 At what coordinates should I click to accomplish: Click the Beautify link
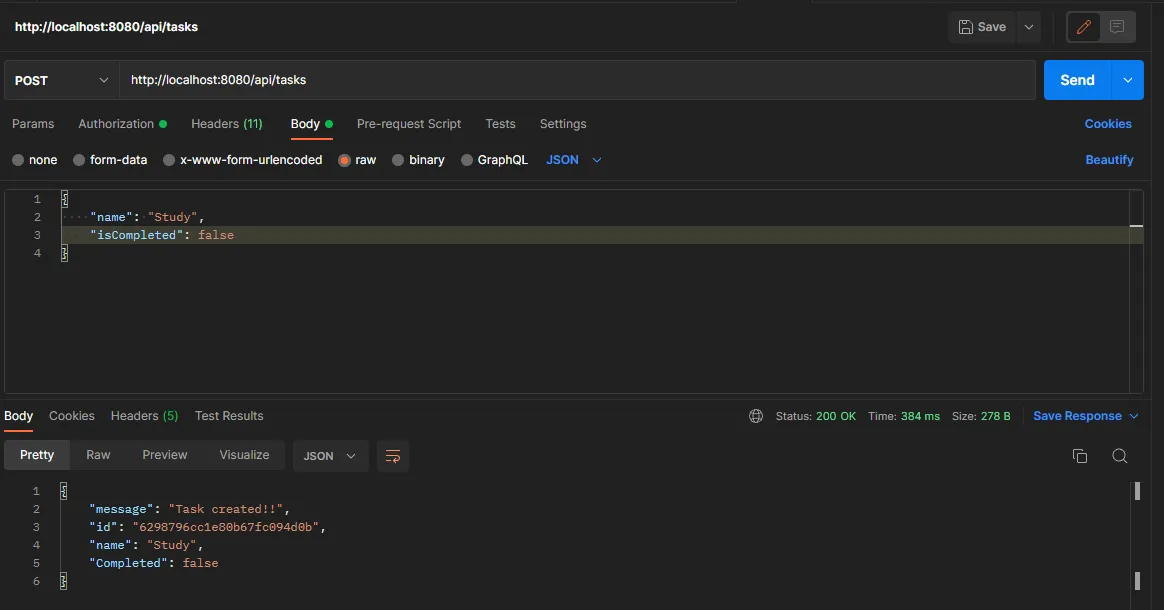pos(1109,160)
